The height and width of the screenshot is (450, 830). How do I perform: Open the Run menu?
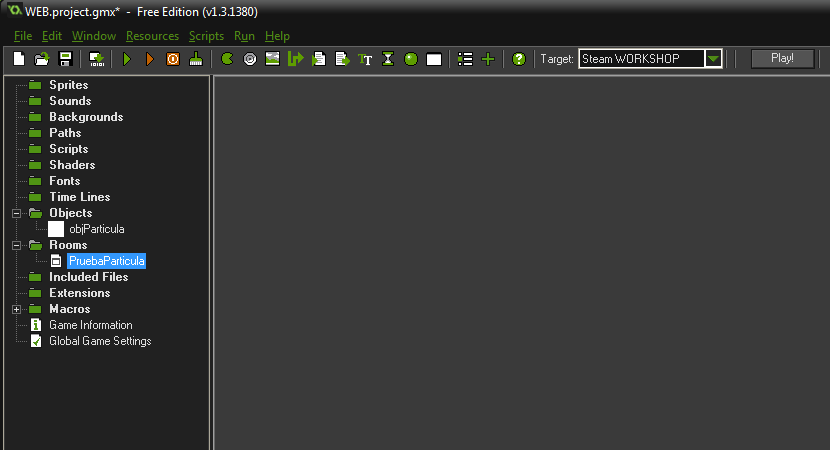[x=245, y=36]
